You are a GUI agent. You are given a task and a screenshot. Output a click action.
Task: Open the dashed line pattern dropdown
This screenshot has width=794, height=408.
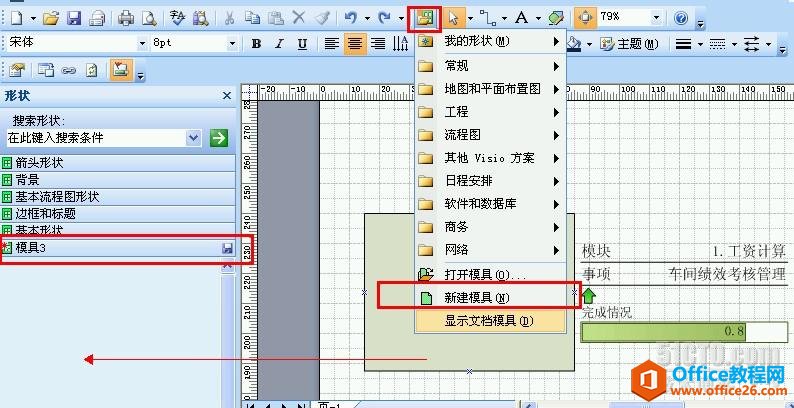(x=734, y=45)
